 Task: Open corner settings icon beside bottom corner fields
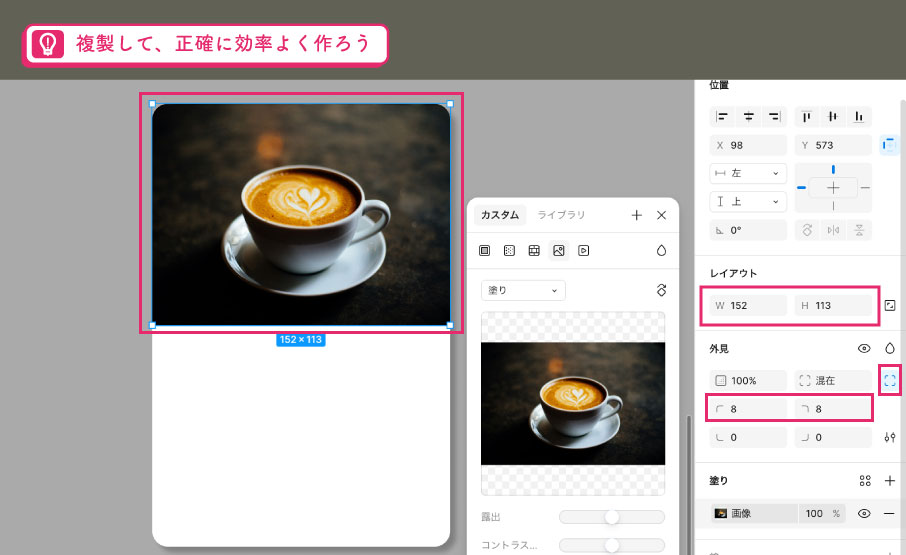[x=889, y=437]
